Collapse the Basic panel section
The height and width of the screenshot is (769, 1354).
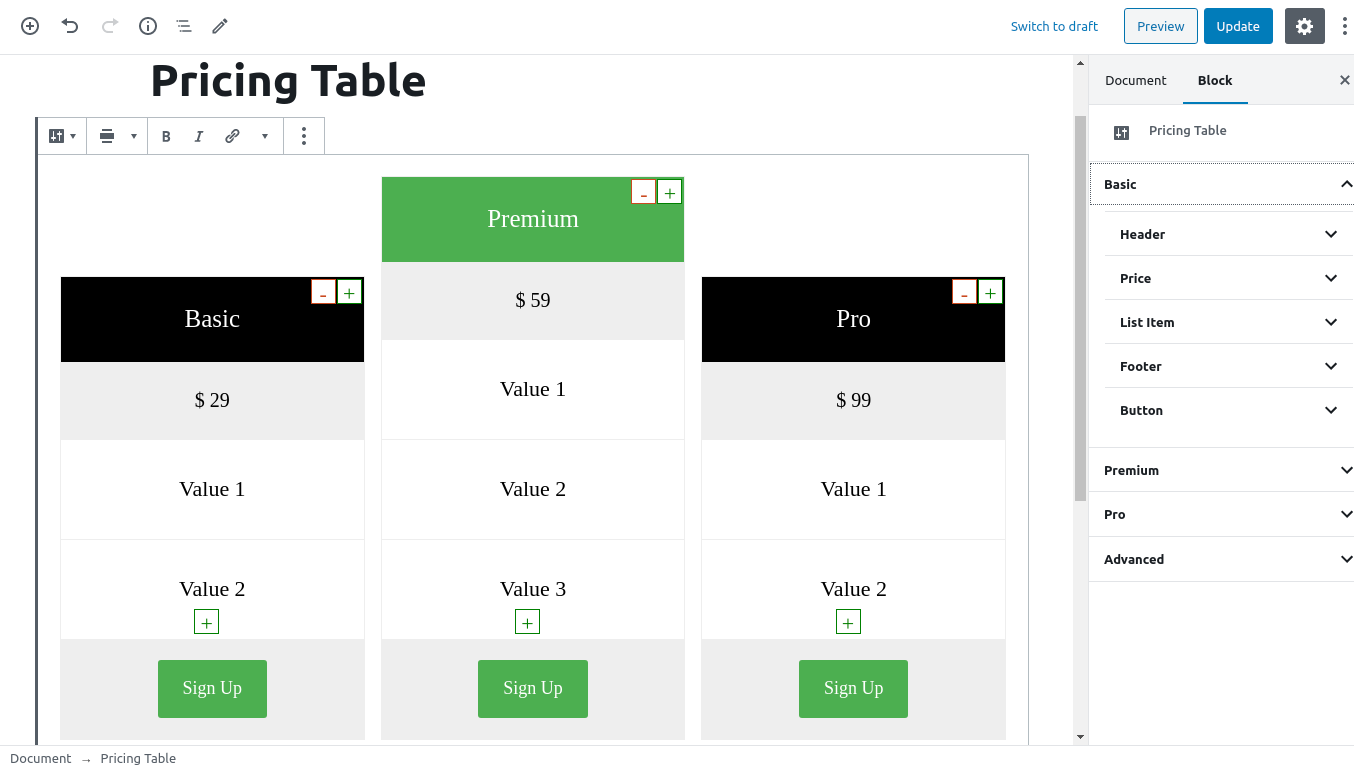click(1222, 184)
